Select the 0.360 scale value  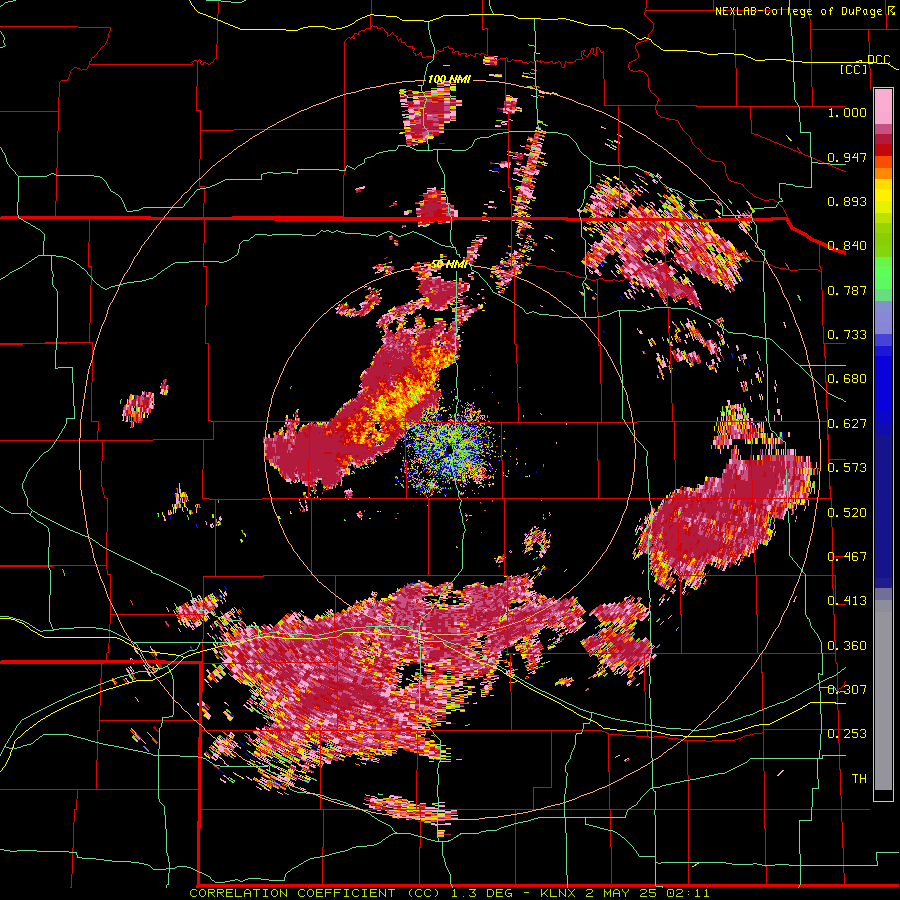click(x=847, y=646)
